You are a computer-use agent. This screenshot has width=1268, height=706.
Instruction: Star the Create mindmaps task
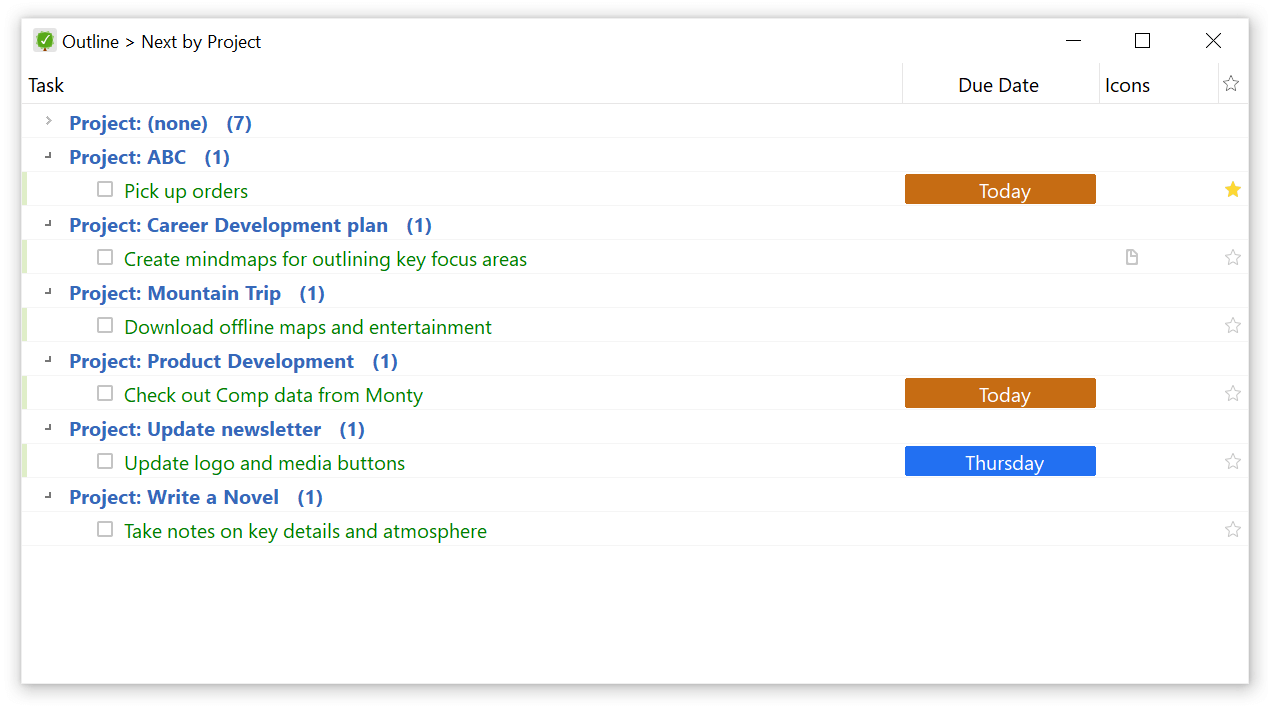(1232, 257)
